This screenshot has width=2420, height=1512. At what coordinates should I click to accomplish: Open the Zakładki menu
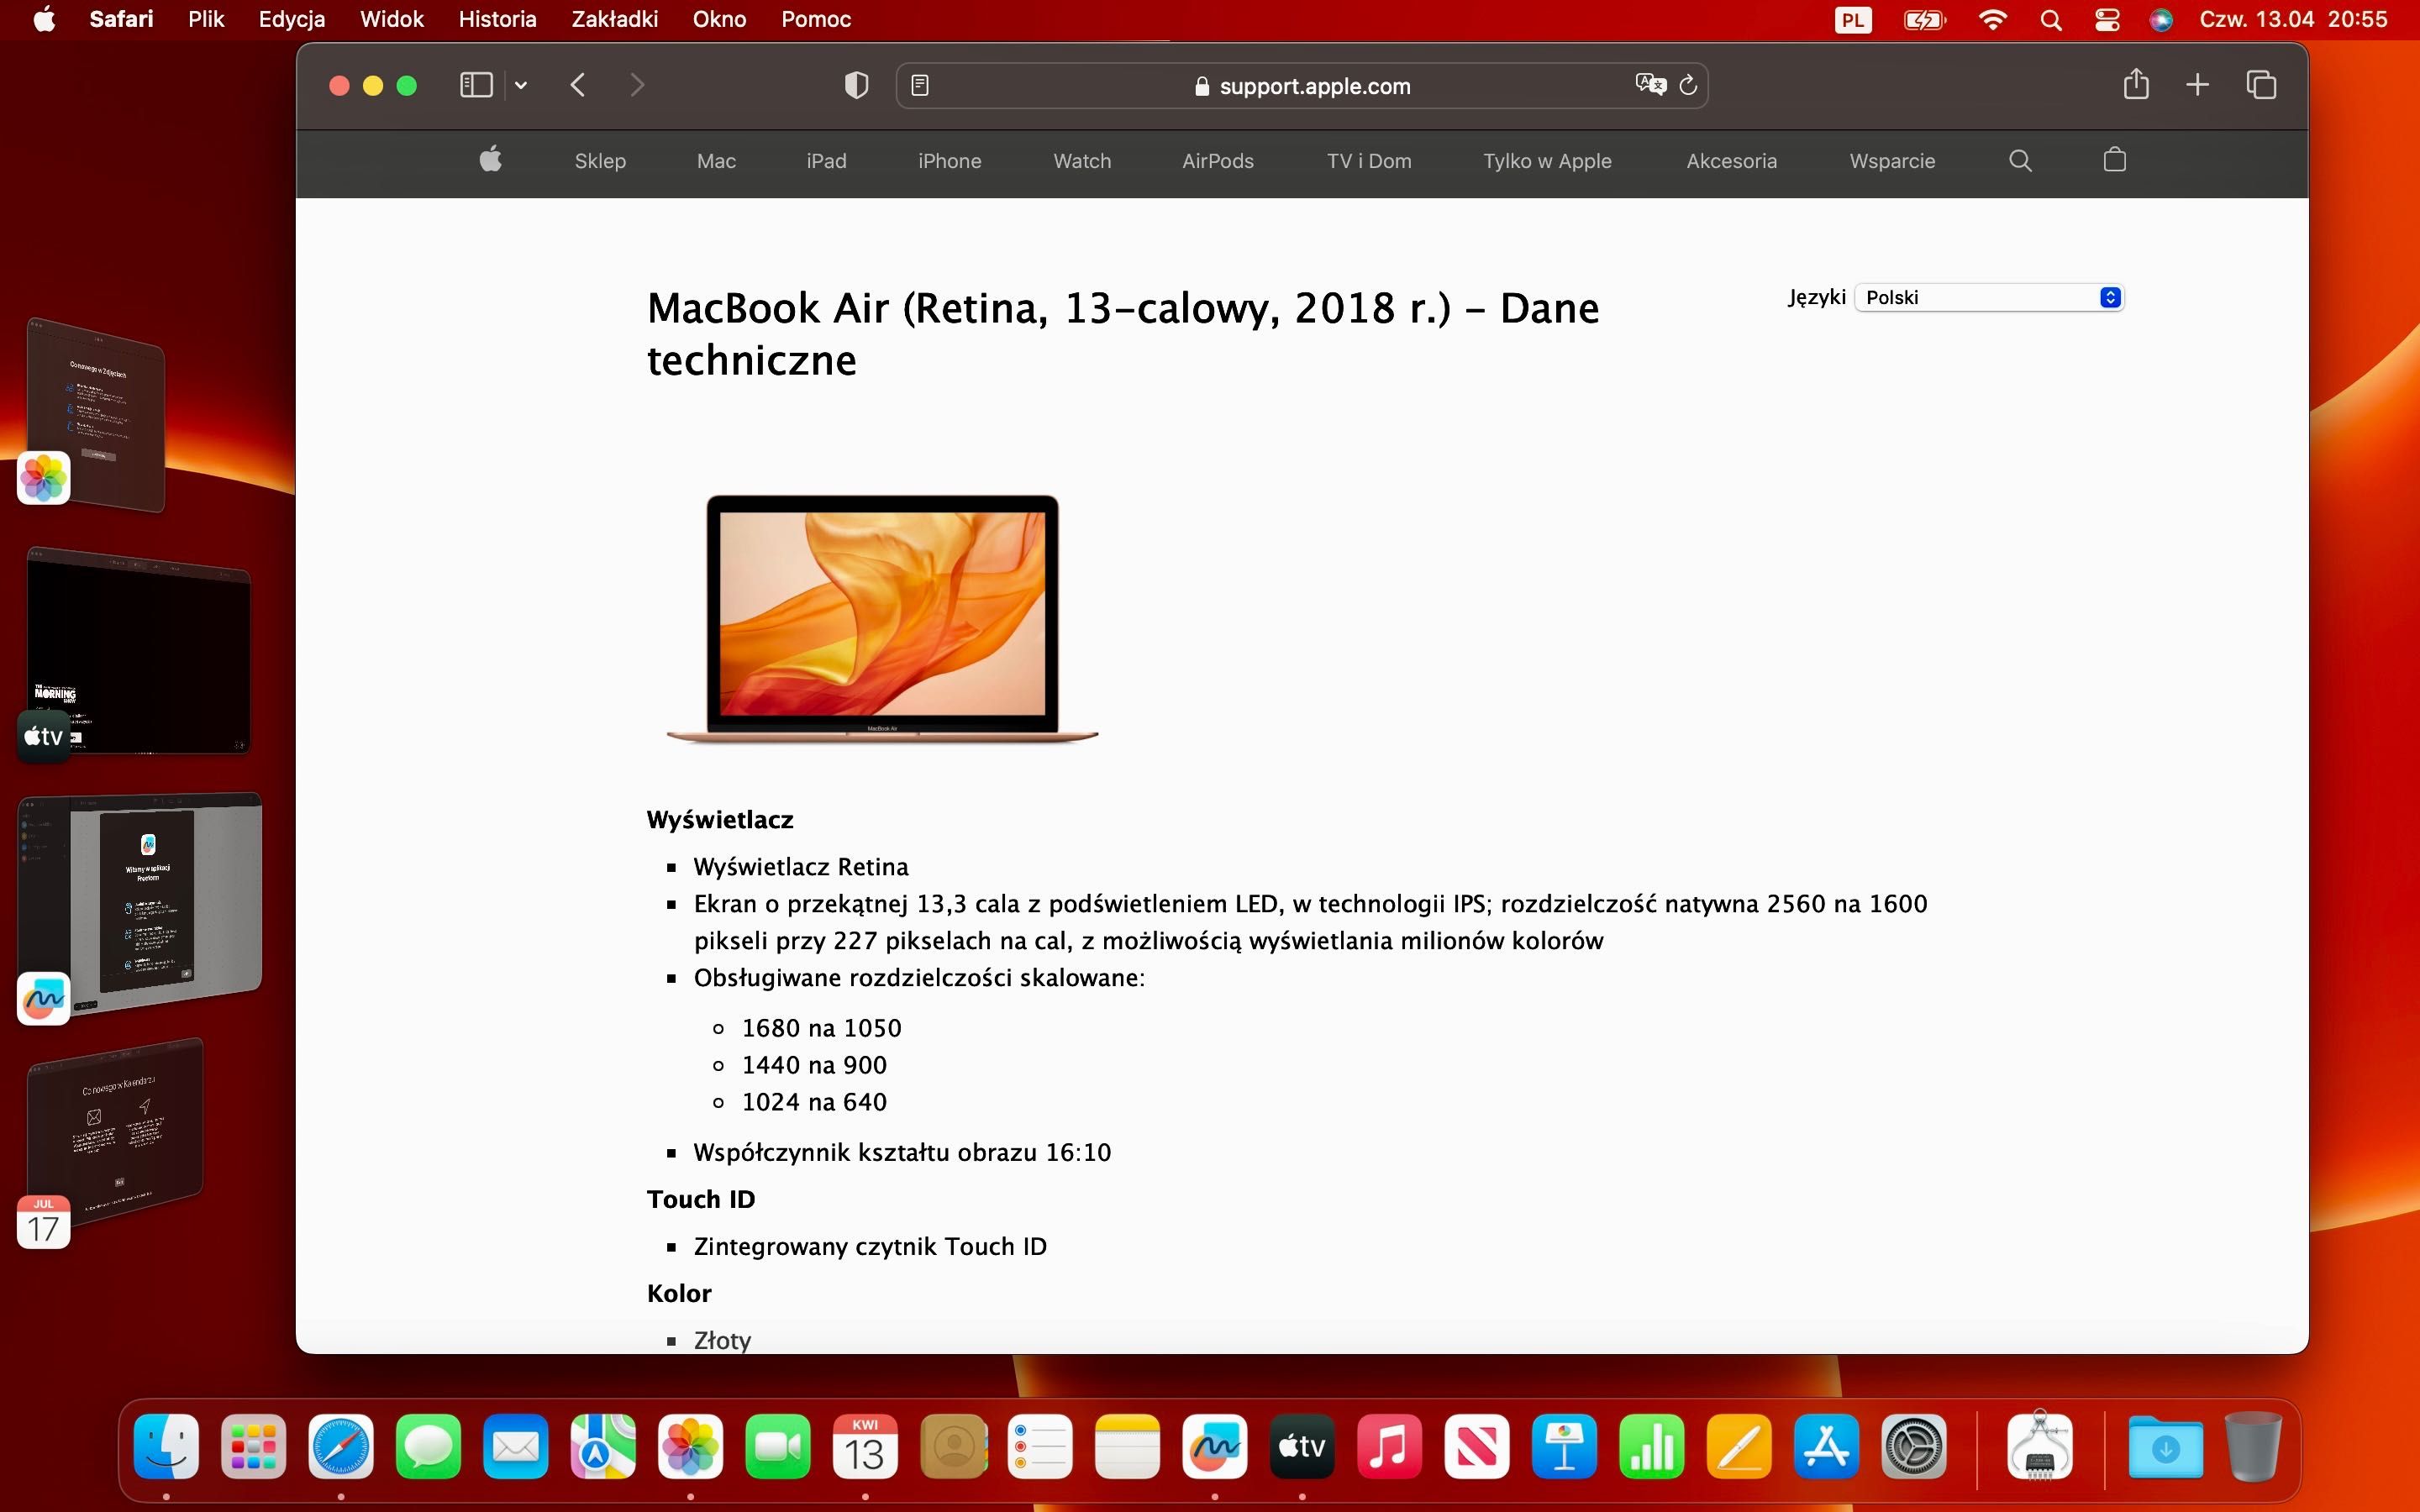[x=614, y=19]
